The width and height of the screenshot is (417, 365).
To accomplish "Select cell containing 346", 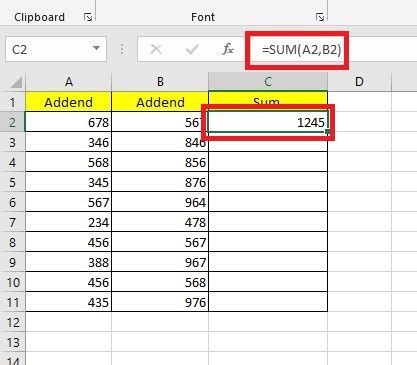I will point(68,142).
